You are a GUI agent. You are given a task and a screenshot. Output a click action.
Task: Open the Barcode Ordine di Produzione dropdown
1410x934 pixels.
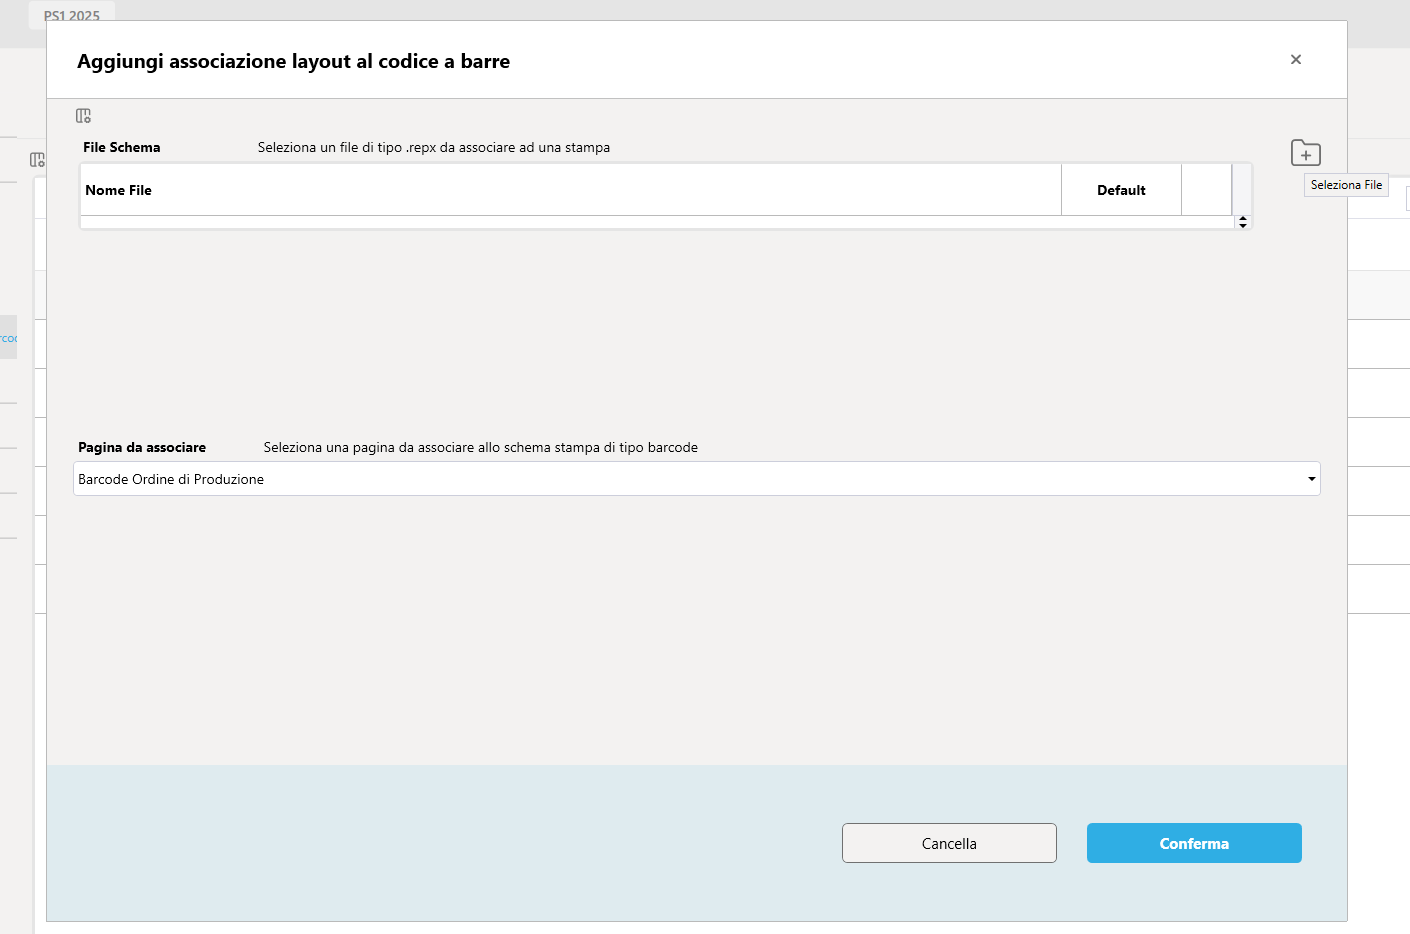pyautogui.click(x=697, y=479)
